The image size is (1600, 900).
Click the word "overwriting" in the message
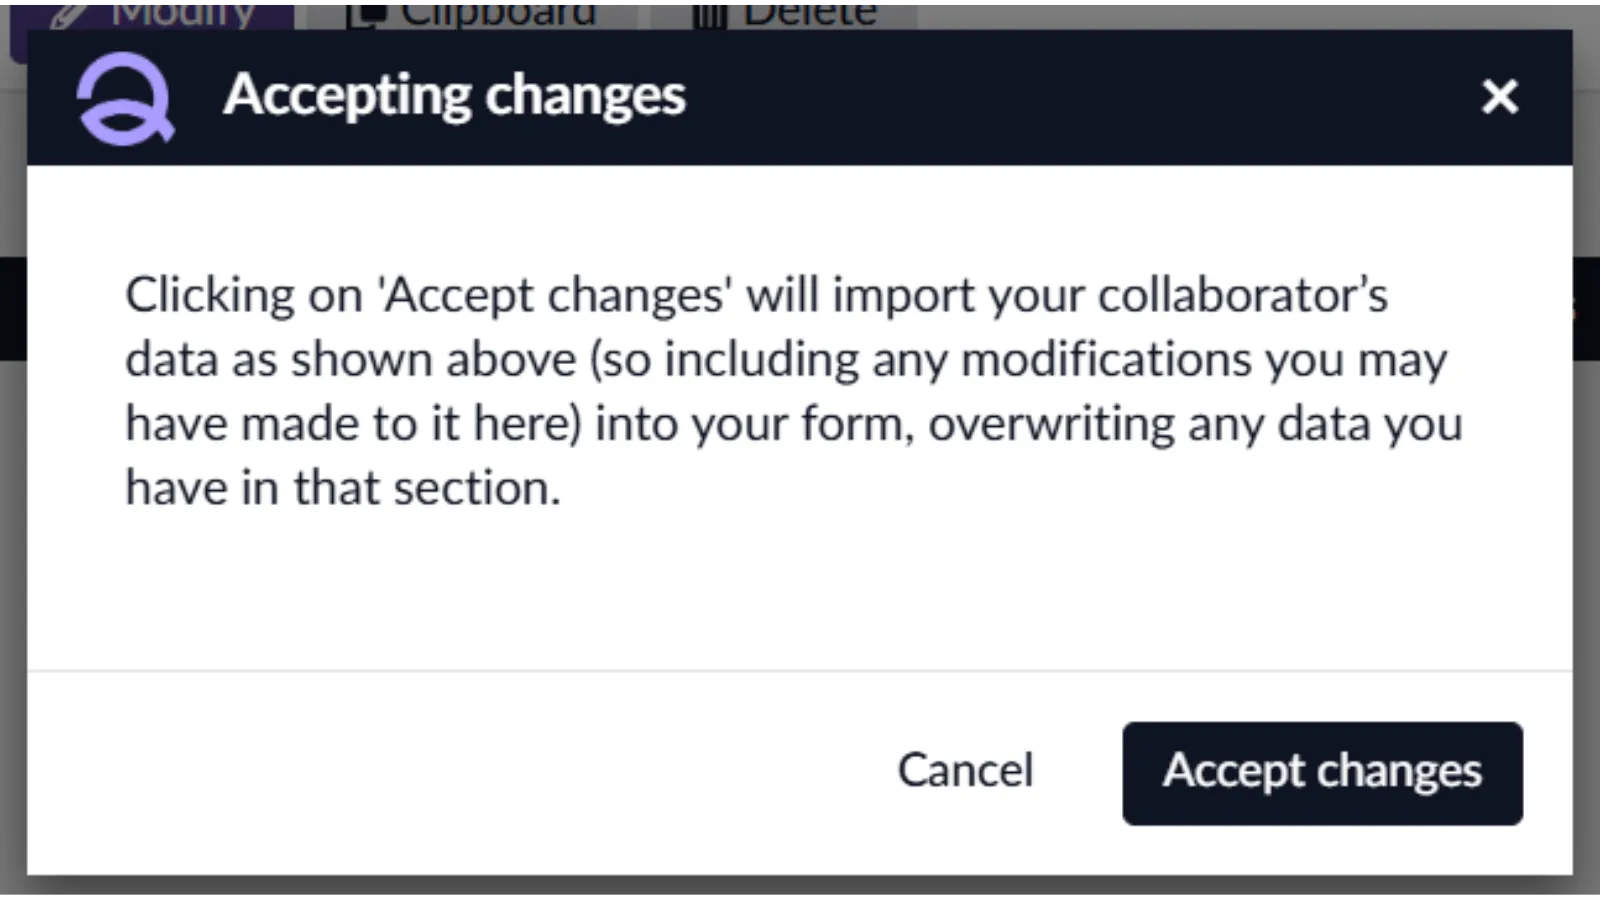pyautogui.click(x=1051, y=423)
